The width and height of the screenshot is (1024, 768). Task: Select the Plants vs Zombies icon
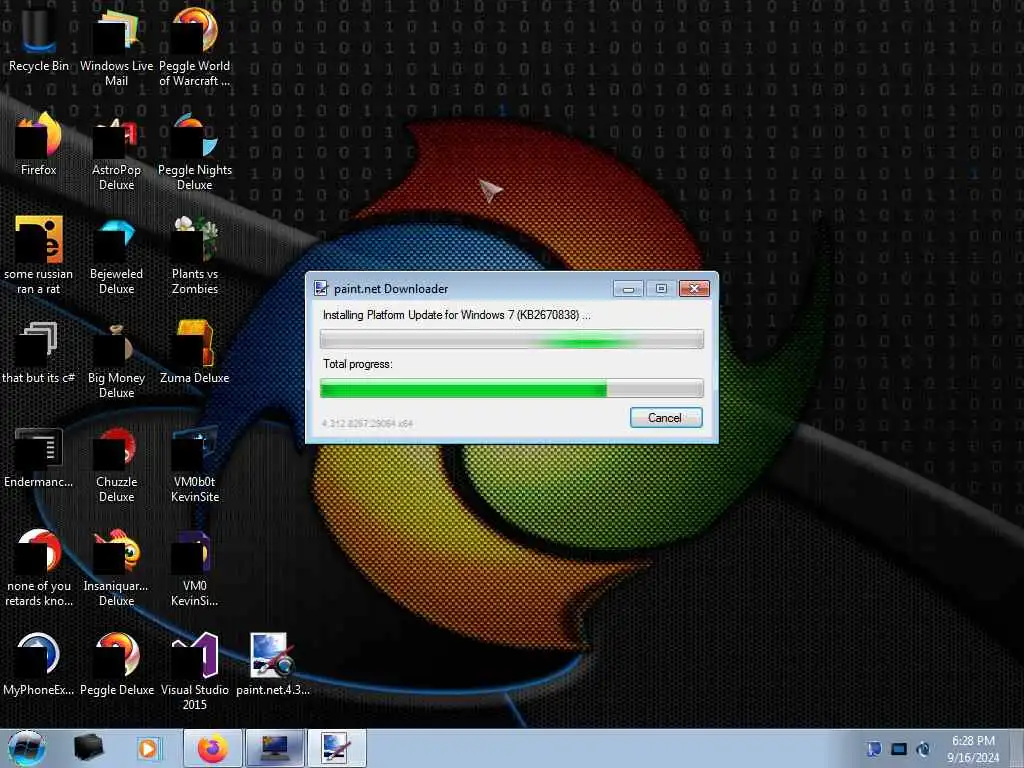point(195,255)
